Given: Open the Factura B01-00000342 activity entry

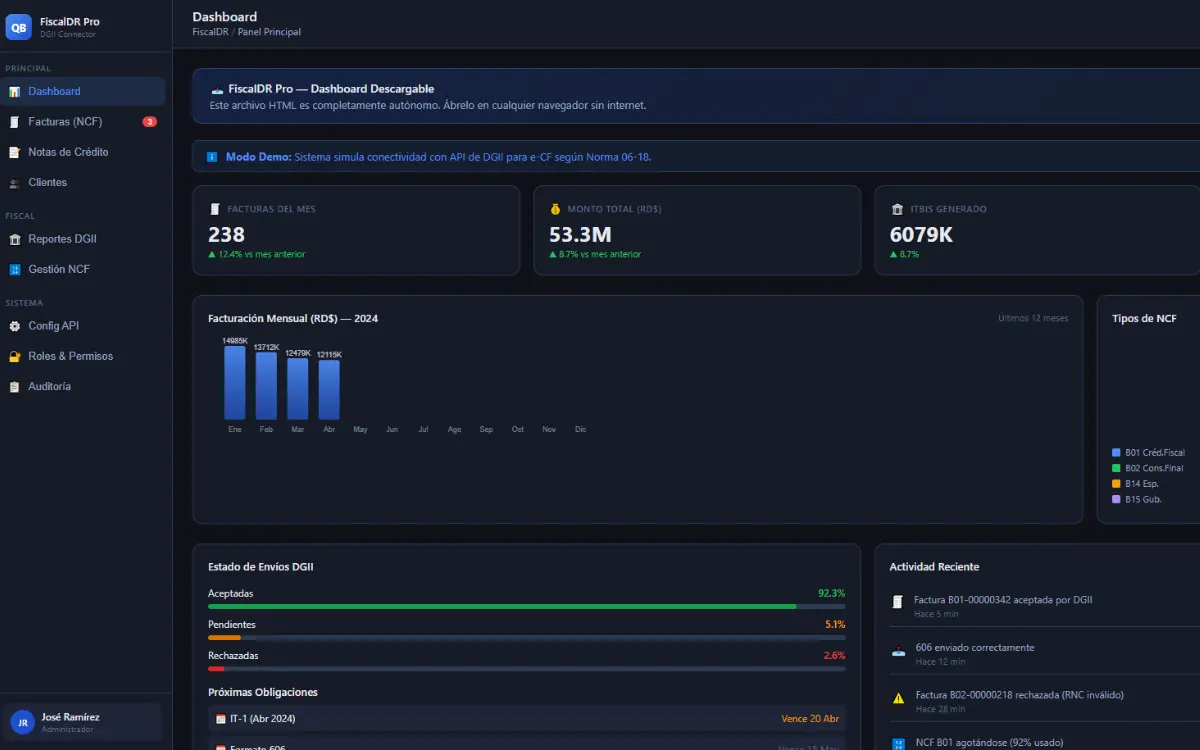Looking at the screenshot, I should click(x=1002, y=600).
